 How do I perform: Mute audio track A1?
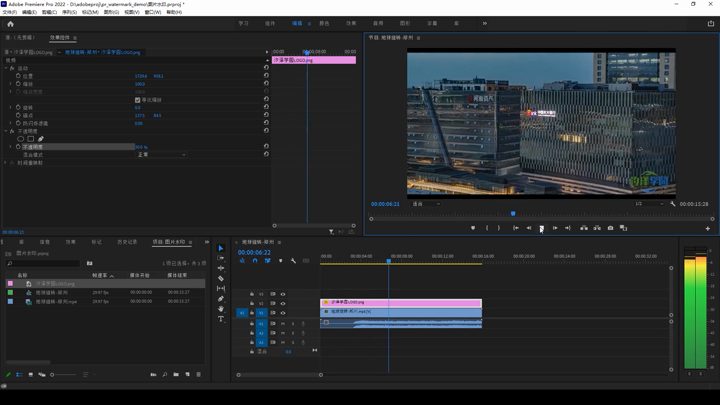(282, 323)
